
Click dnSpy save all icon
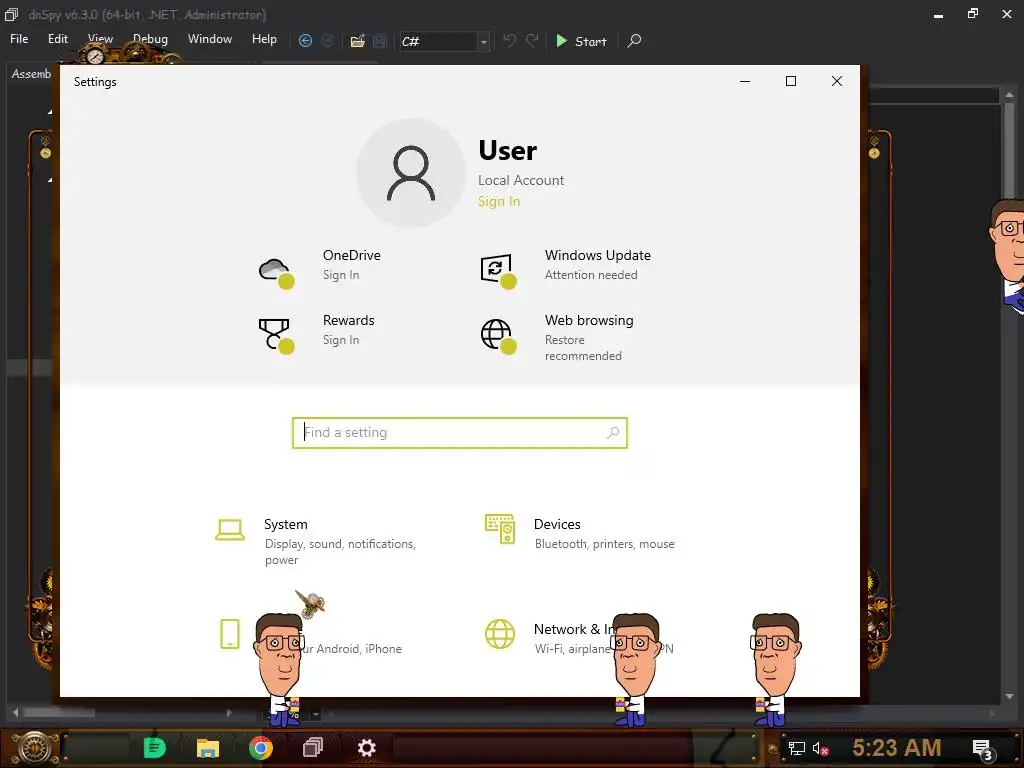coord(380,41)
